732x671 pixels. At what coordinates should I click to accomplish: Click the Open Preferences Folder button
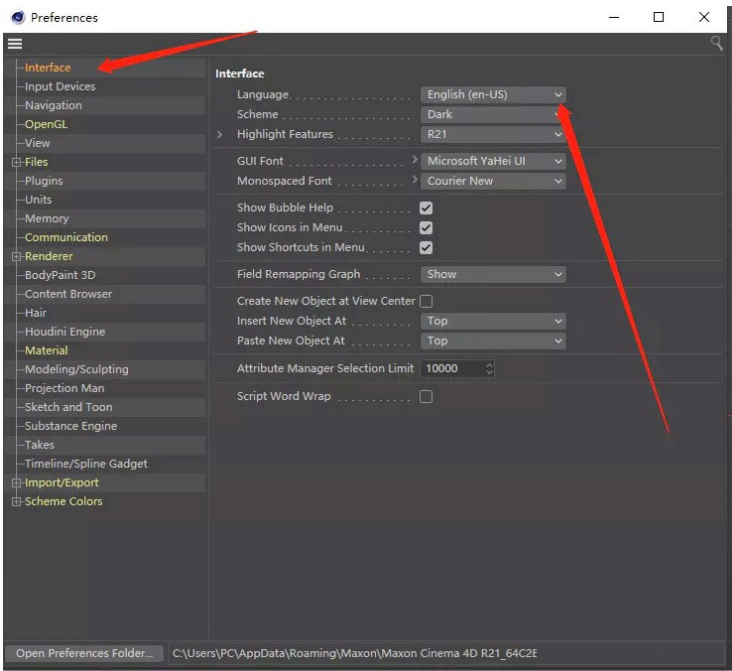tap(84, 653)
